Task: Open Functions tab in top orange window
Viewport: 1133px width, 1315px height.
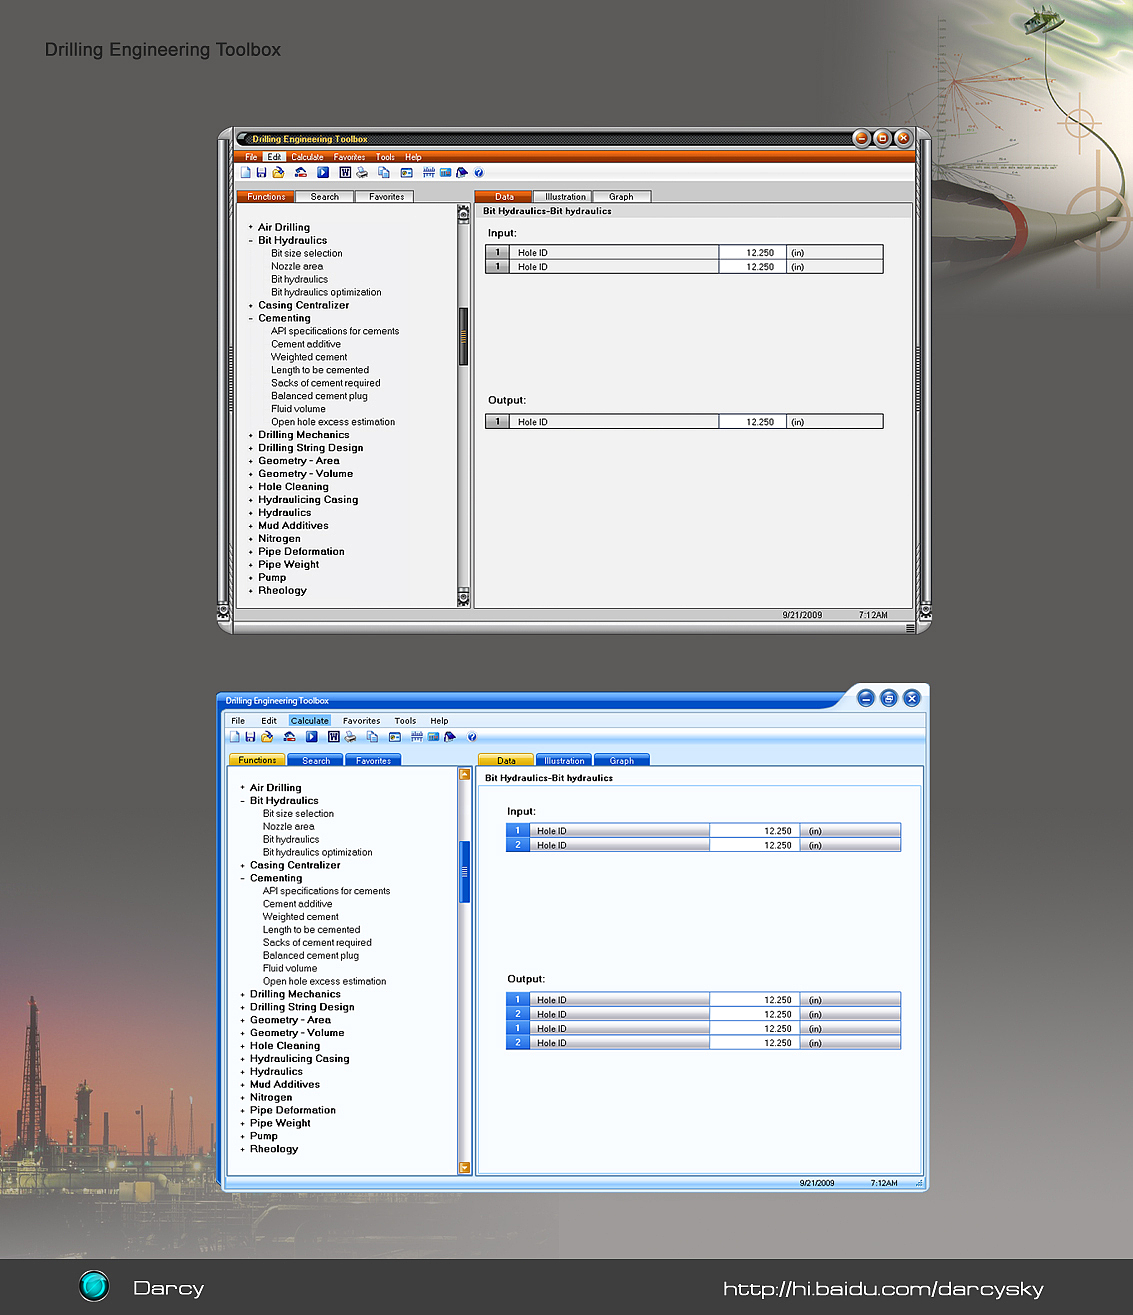Action: [x=267, y=197]
